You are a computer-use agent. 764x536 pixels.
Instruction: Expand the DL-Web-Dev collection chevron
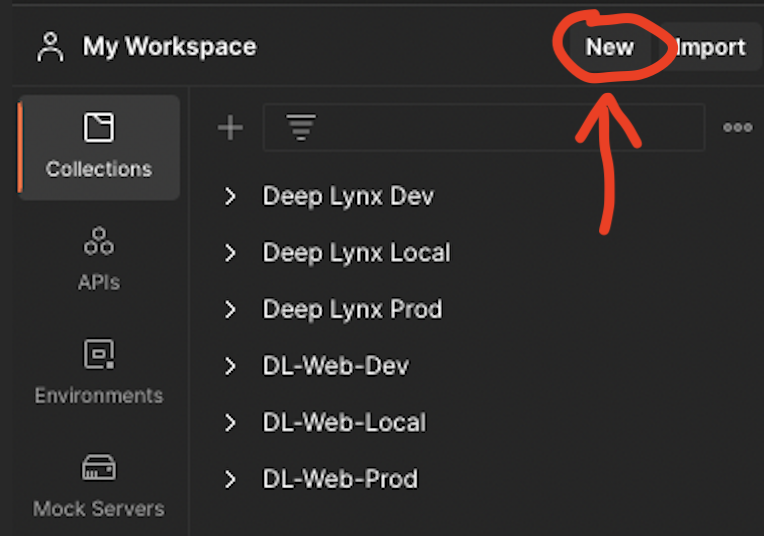click(x=230, y=366)
